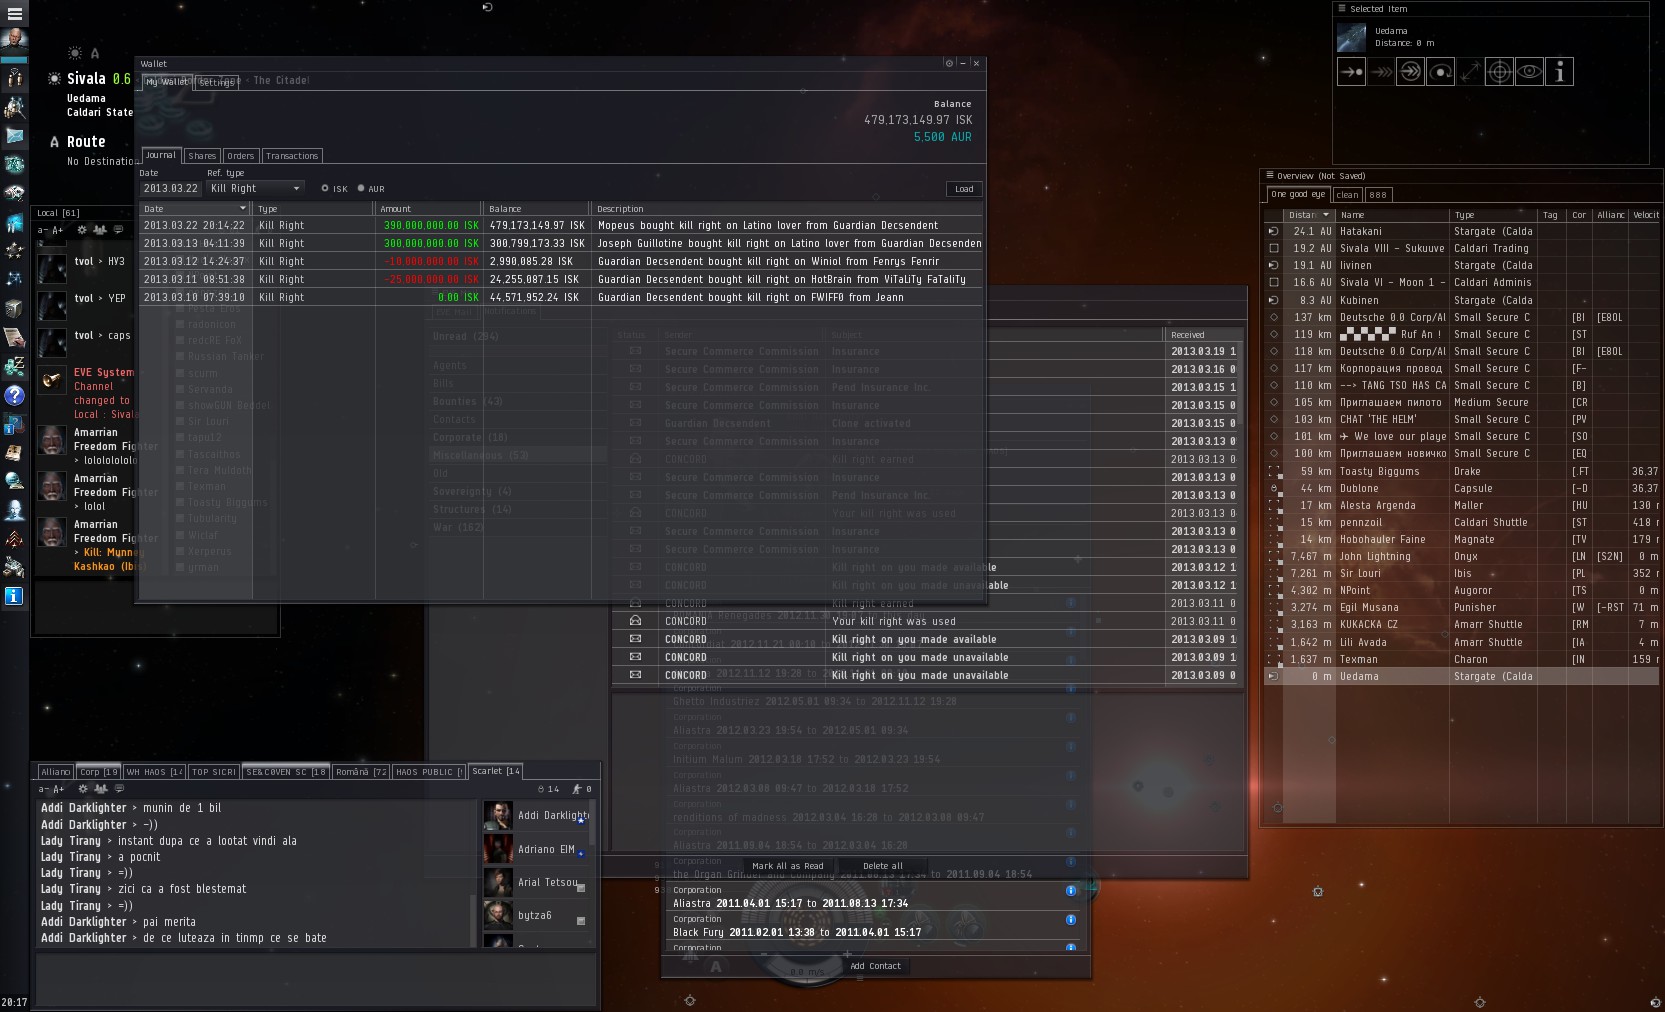Image resolution: width=1665 pixels, height=1012 pixels.
Task: Open the Selected Item panel menu icon
Action: [1343, 9]
